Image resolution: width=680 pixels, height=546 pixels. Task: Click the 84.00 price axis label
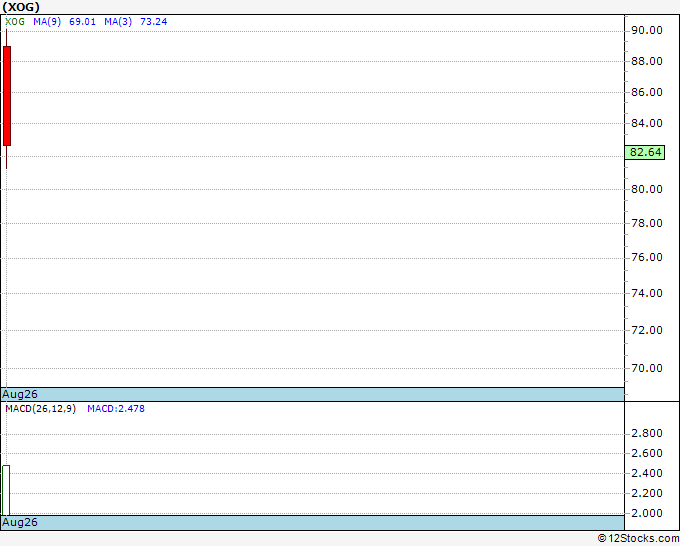pyautogui.click(x=647, y=123)
